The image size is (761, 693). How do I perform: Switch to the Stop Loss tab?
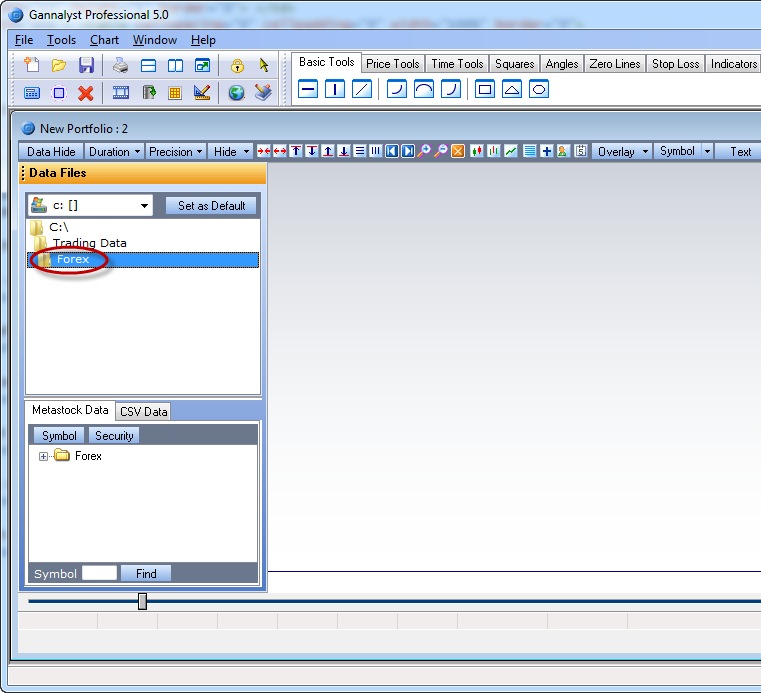pos(675,64)
